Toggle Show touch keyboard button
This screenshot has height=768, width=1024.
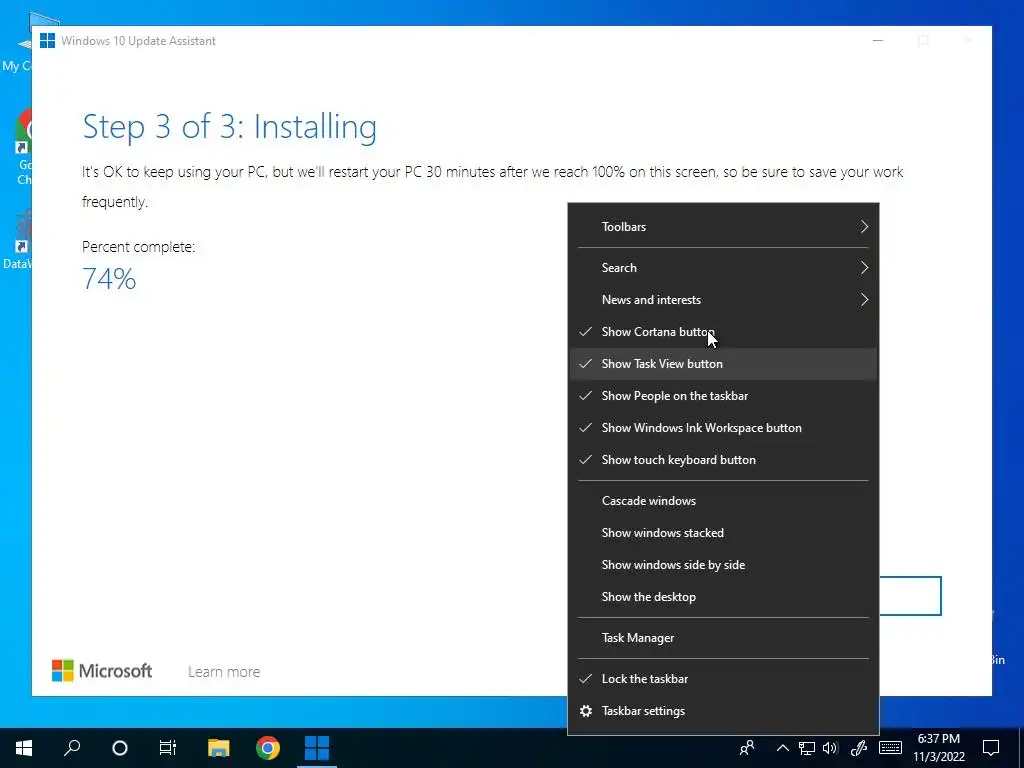723,460
